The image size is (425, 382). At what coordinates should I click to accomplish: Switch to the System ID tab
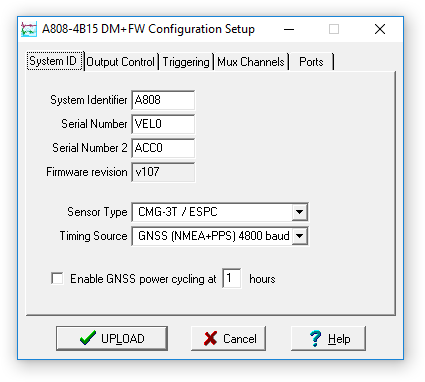pyautogui.click(x=55, y=61)
